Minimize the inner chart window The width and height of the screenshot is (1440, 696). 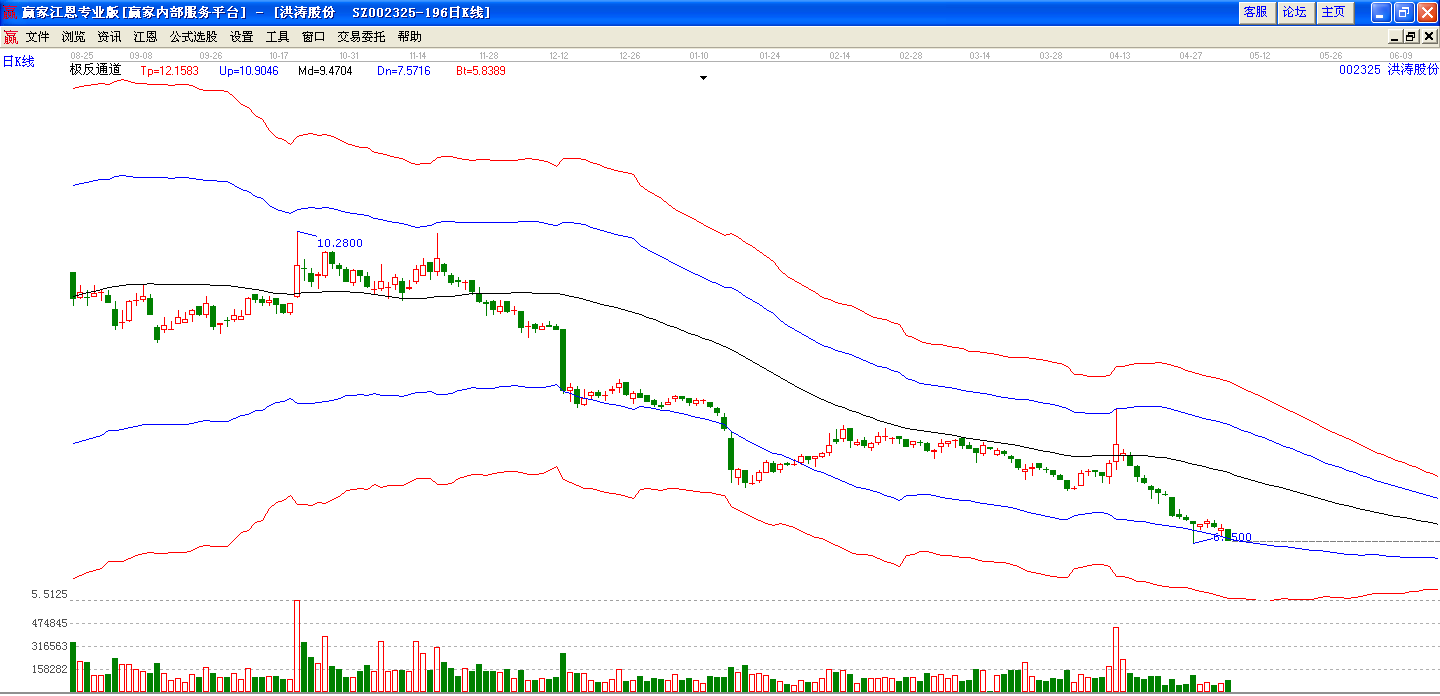click(x=1395, y=37)
